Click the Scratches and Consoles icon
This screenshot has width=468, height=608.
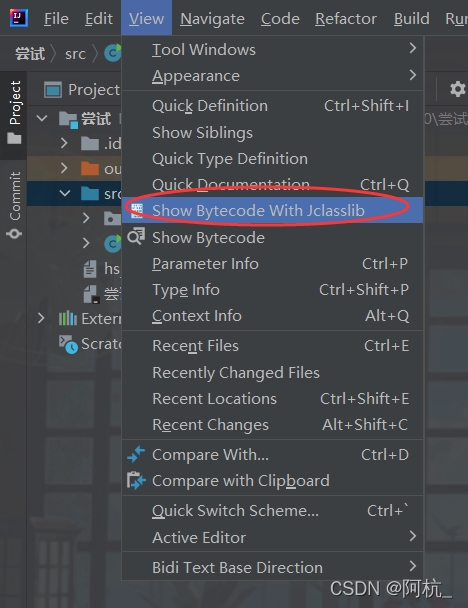[x=68, y=344]
